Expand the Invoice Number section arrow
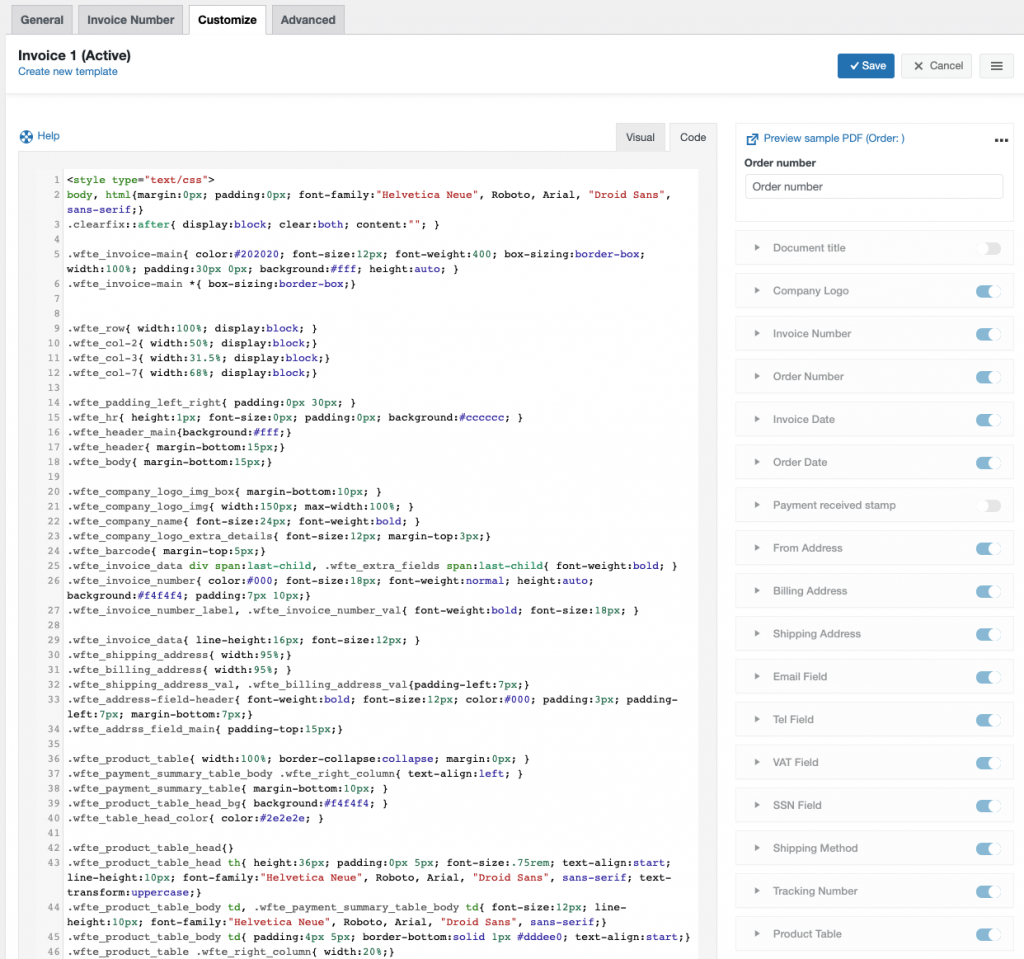 [x=757, y=333]
